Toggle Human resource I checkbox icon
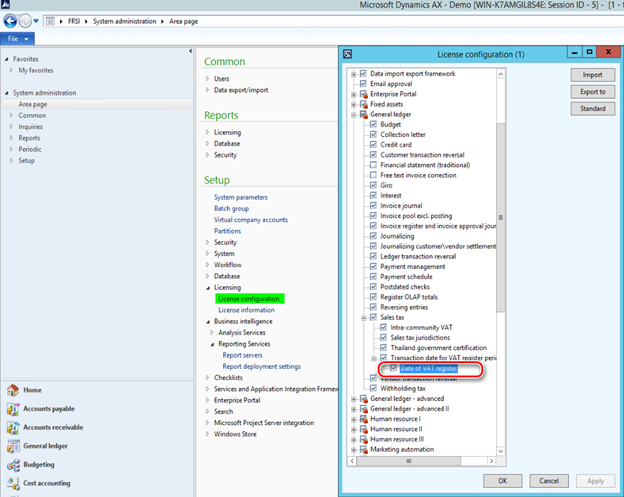Image resolution: width=624 pixels, height=497 pixels. click(x=364, y=419)
